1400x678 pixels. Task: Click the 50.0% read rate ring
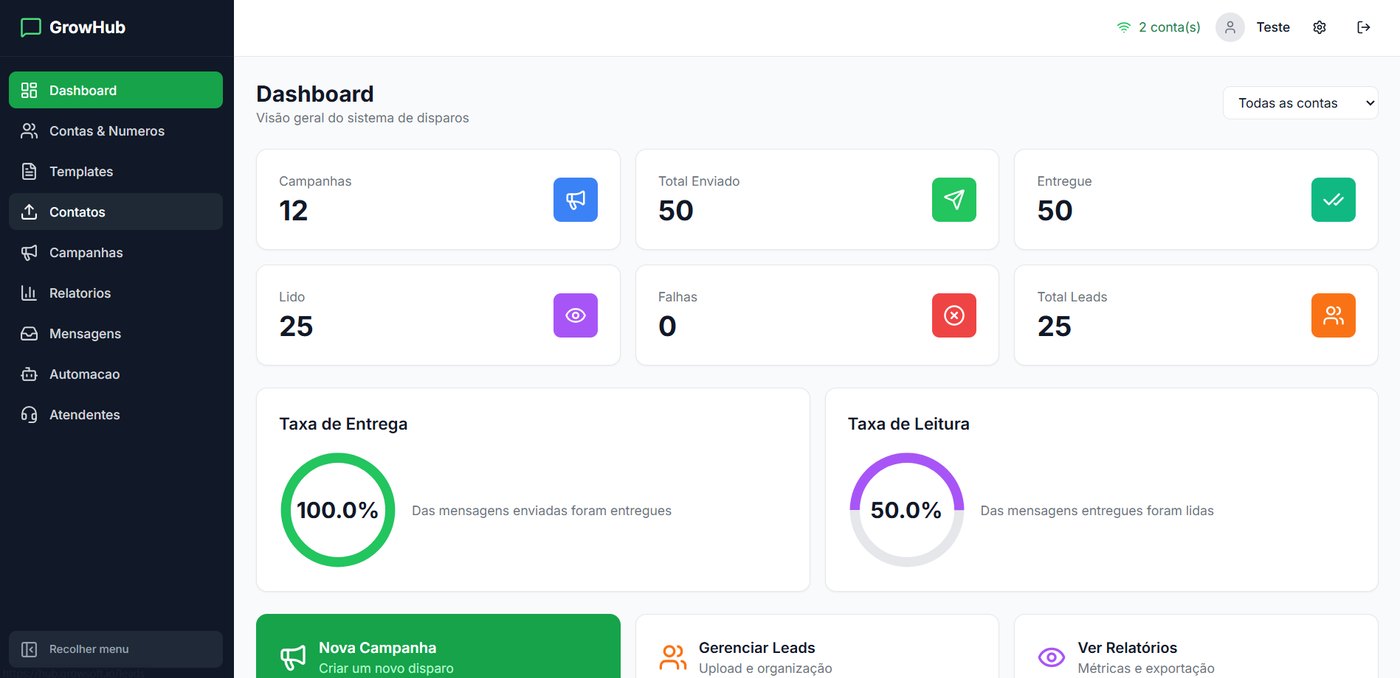tap(906, 510)
